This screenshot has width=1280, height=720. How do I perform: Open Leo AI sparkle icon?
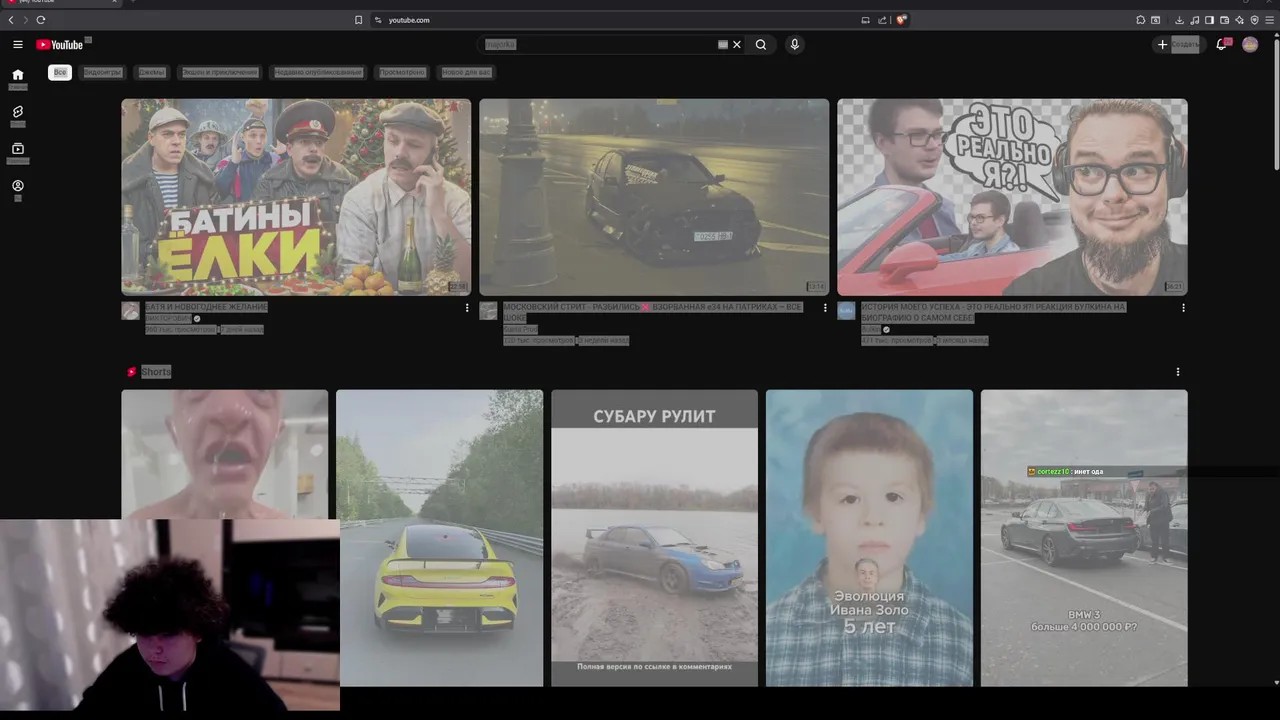pos(1239,20)
